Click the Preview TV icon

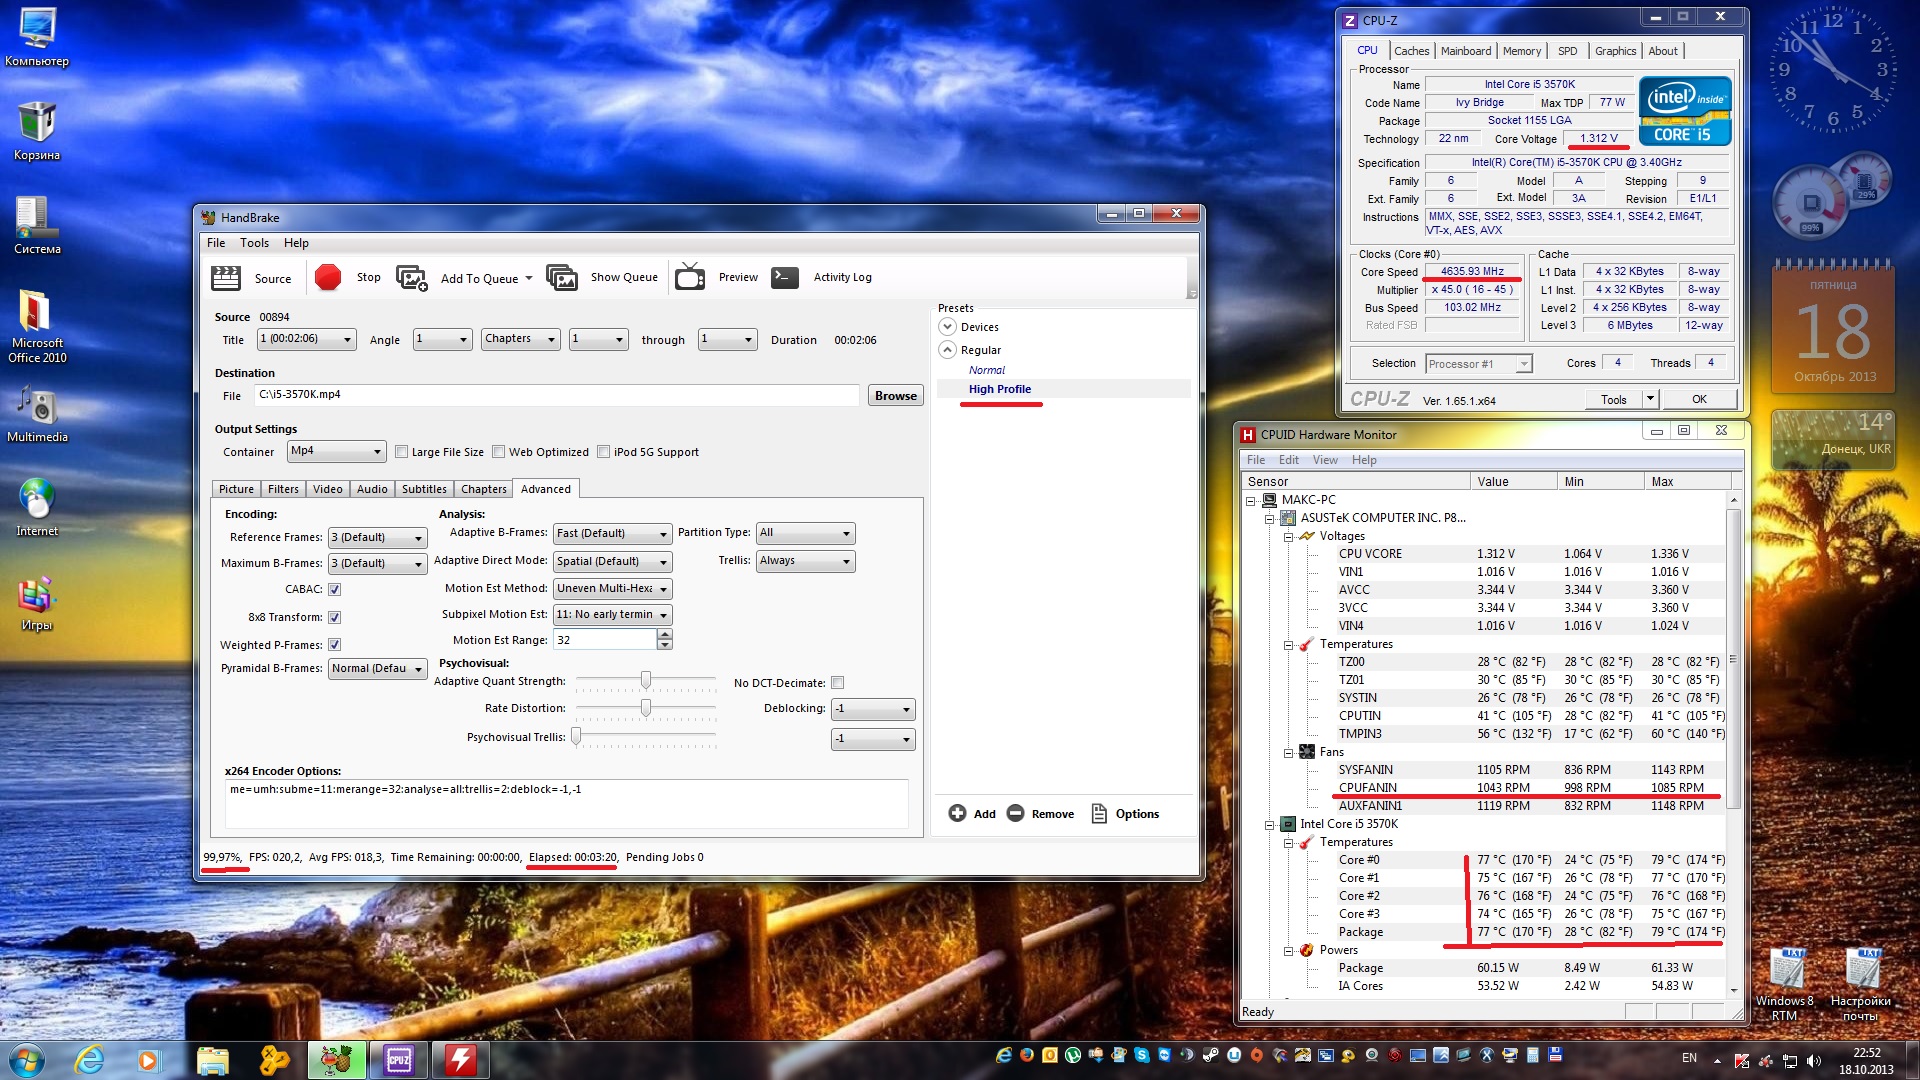(690, 277)
